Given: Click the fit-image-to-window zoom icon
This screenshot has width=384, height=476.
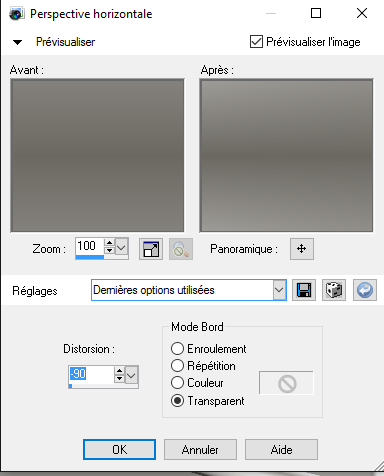Looking at the screenshot, I should click(x=151, y=249).
